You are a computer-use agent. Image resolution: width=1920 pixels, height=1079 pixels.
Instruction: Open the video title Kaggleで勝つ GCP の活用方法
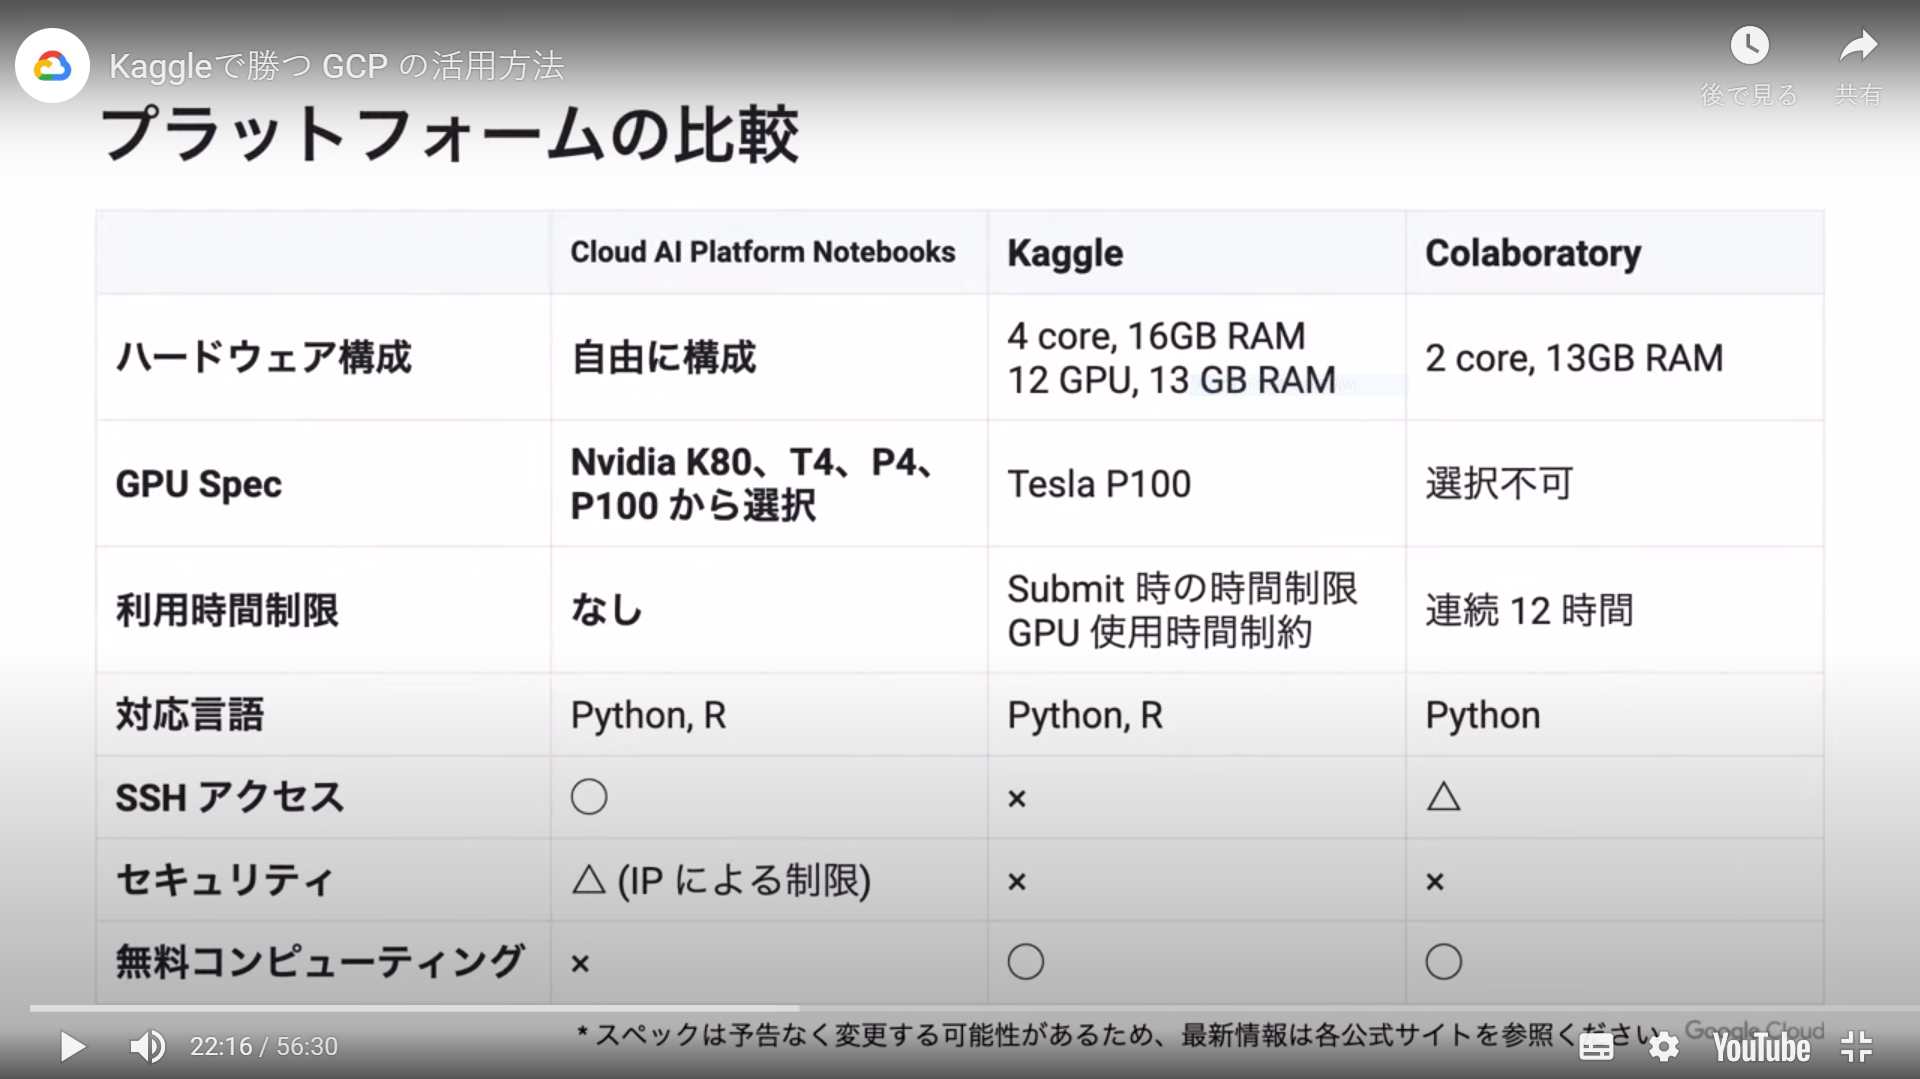(x=336, y=66)
